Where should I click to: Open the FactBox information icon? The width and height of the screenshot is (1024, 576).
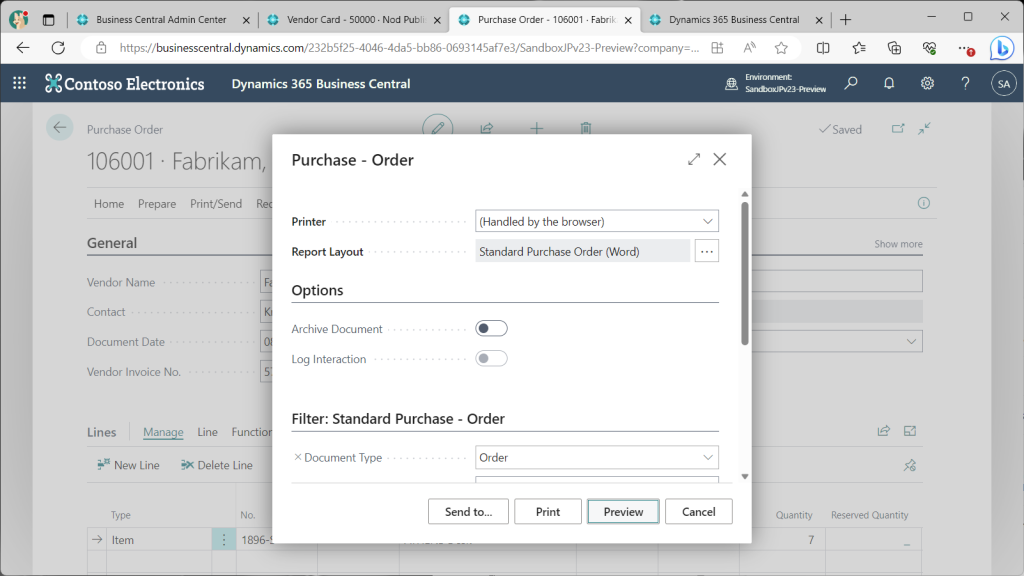click(x=923, y=203)
